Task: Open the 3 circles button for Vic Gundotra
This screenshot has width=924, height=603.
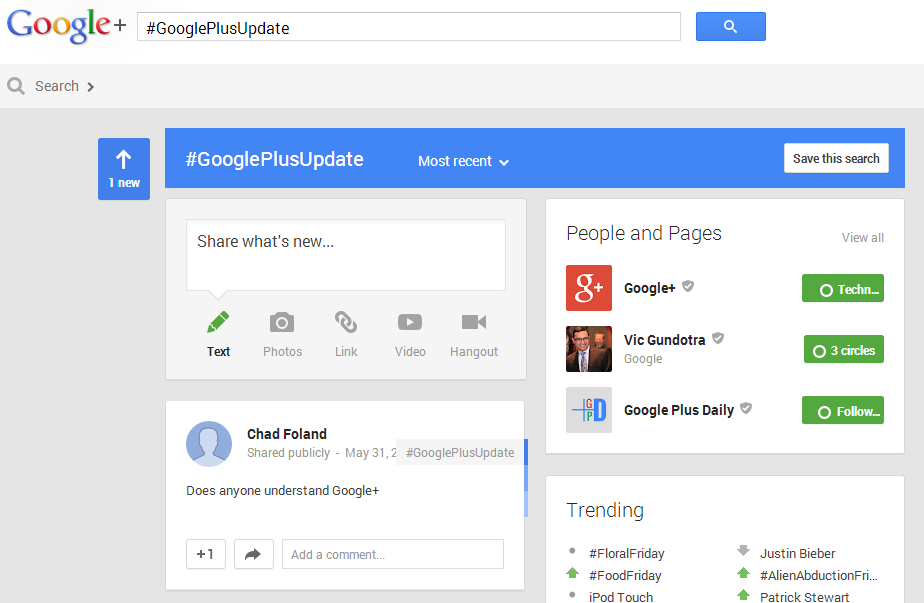Action: point(844,350)
